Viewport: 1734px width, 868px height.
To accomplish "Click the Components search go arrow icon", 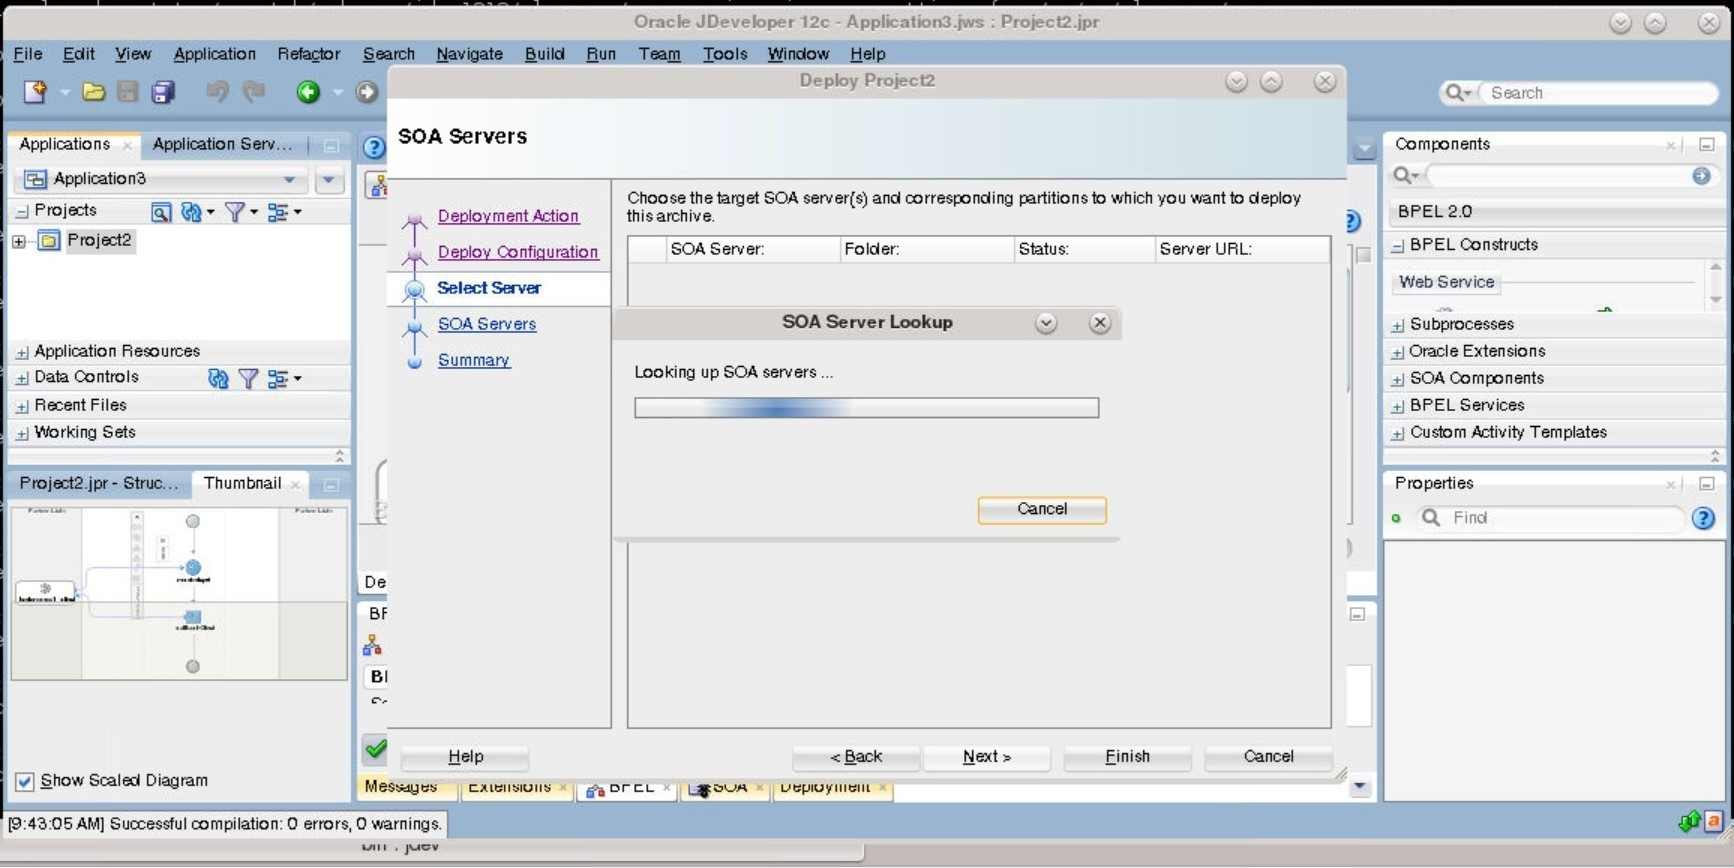I will pyautogui.click(x=1701, y=176).
